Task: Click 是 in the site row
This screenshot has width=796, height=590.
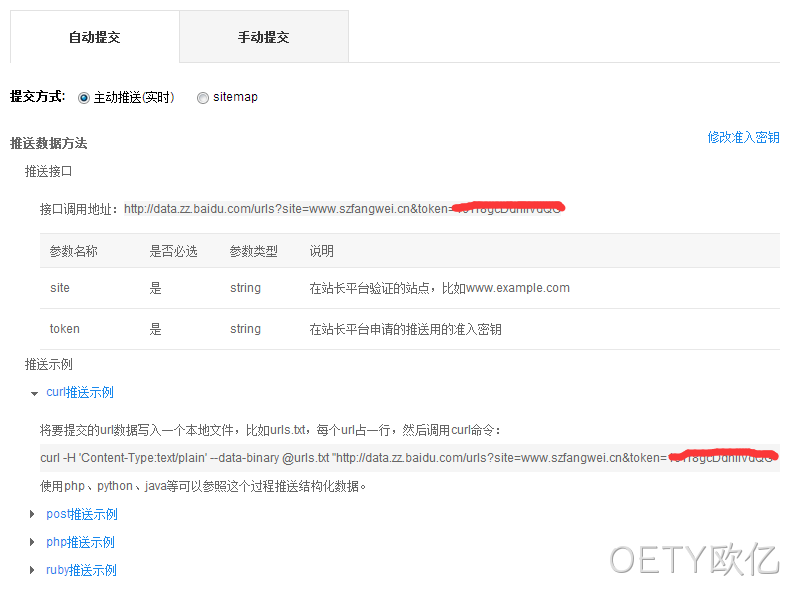Action: (155, 288)
